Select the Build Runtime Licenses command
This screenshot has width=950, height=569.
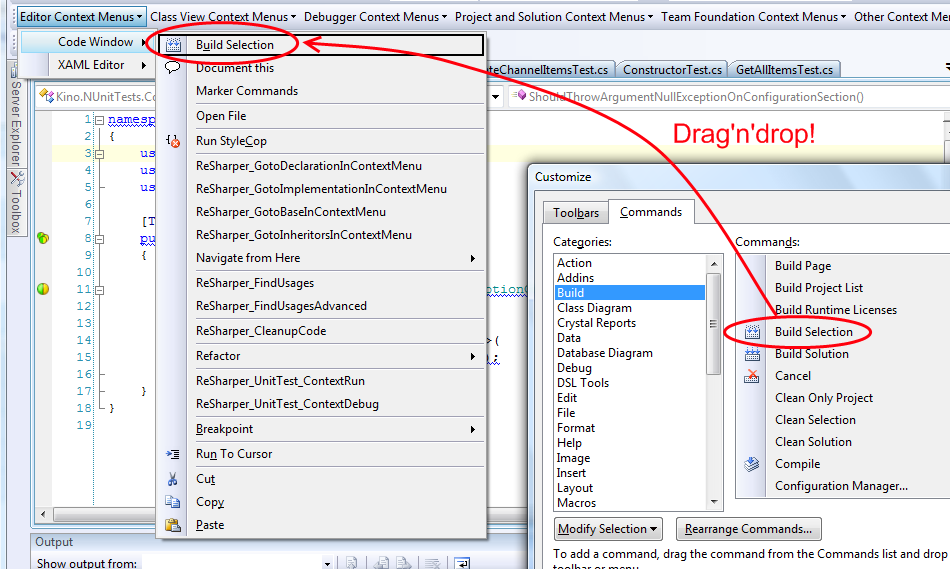835,310
